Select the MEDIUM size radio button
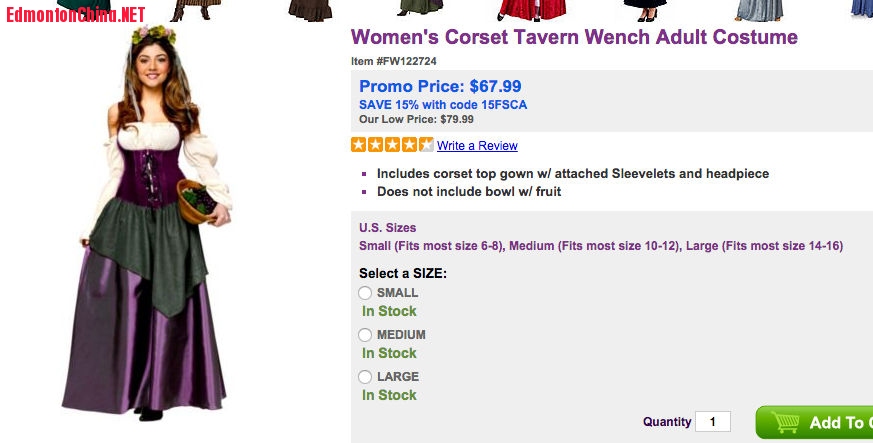The height and width of the screenshot is (443, 873). pyautogui.click(x=365, y=335)
